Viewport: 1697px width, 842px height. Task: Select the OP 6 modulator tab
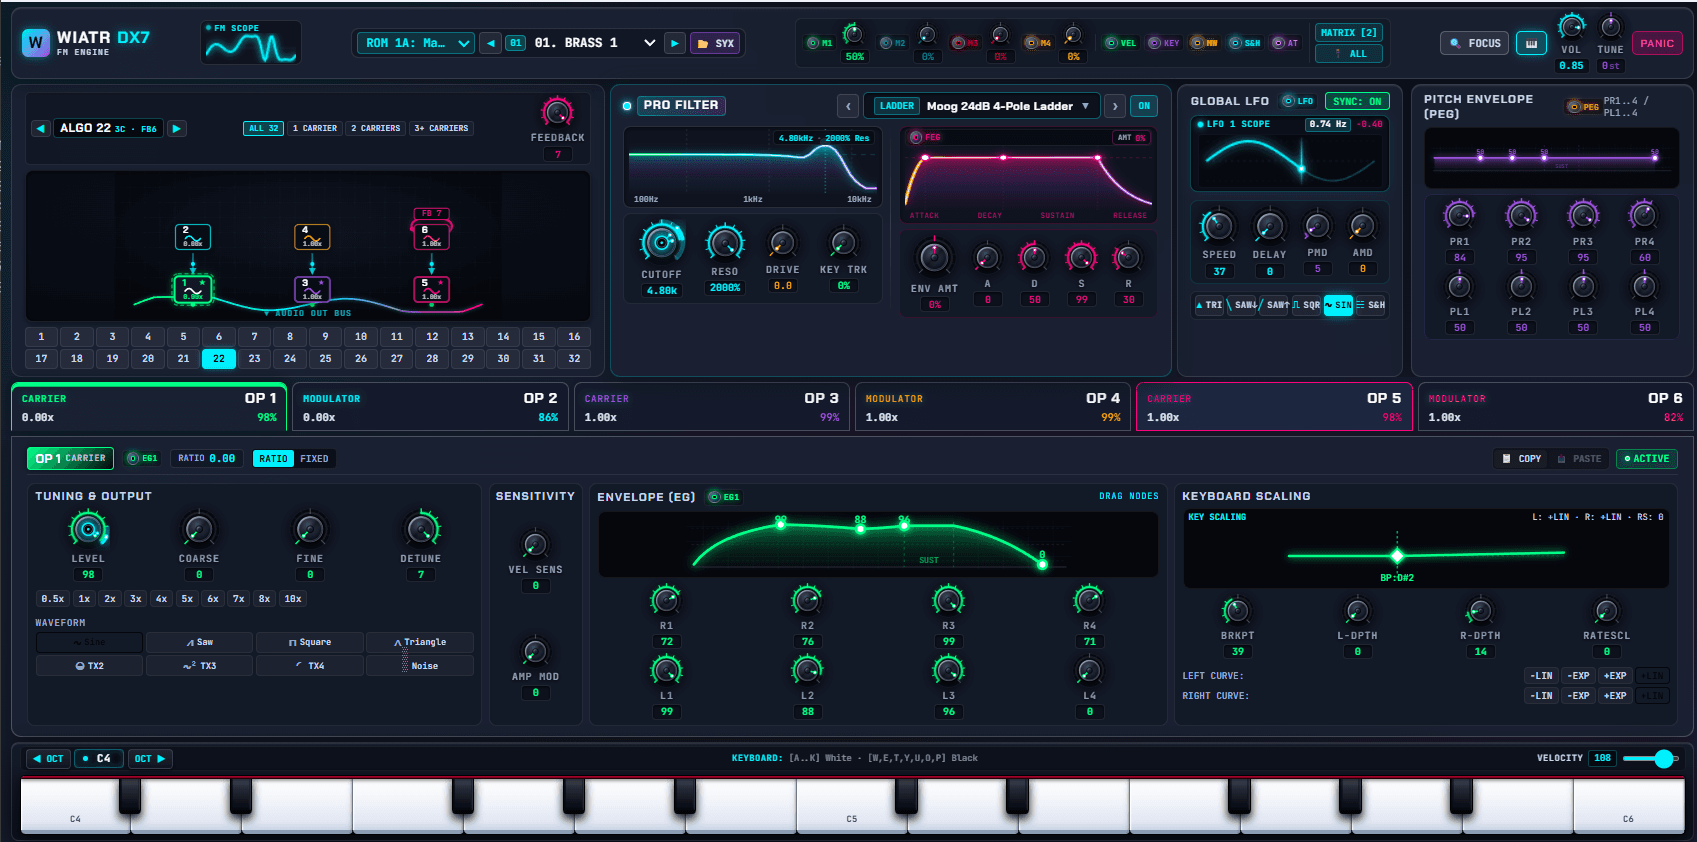pyautogui.click(x=1555, y=407)
